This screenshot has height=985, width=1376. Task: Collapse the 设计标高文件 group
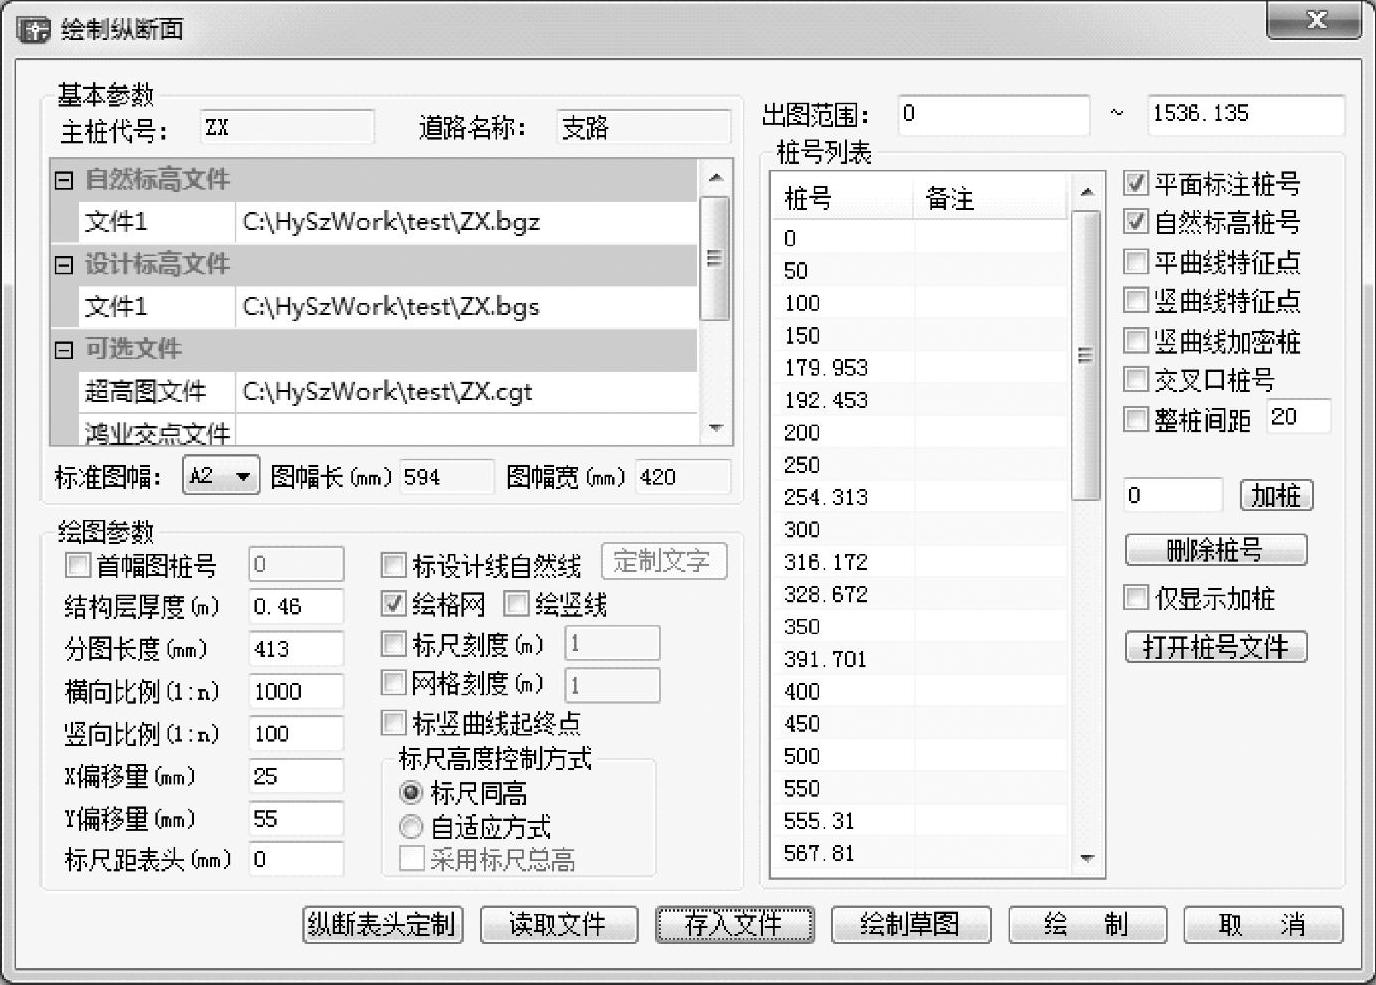tap(64, 265)
